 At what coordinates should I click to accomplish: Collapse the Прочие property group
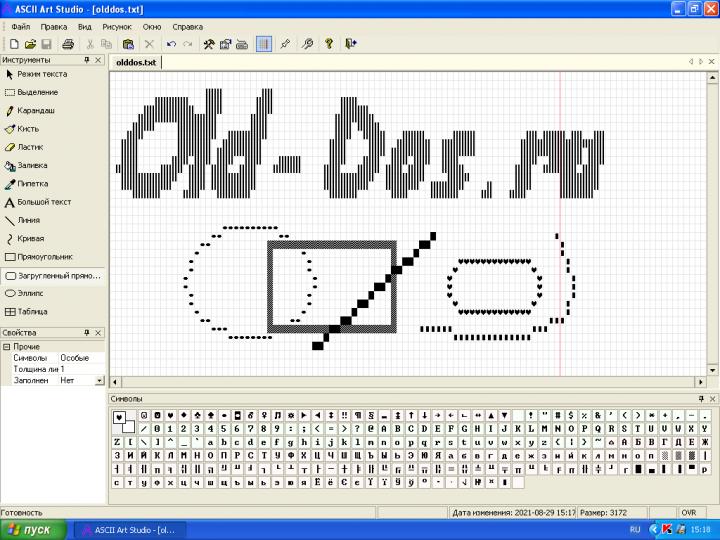coord(6,347)
